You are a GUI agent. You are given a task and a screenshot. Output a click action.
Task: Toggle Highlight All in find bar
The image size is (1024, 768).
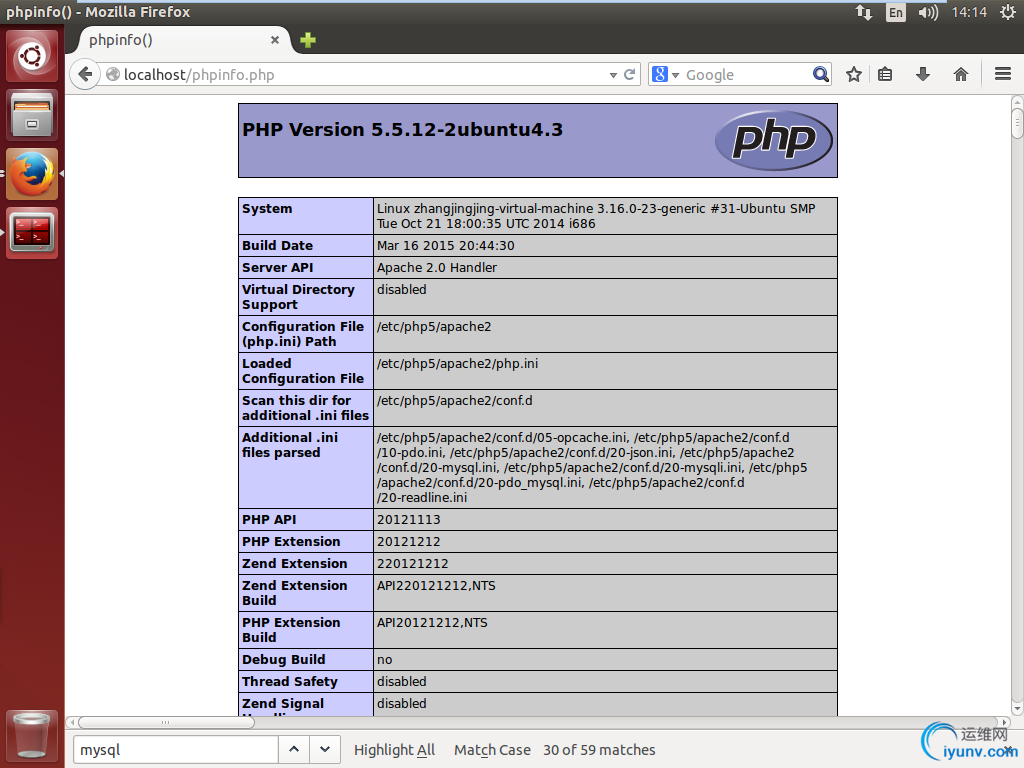(x=394, y=750)
